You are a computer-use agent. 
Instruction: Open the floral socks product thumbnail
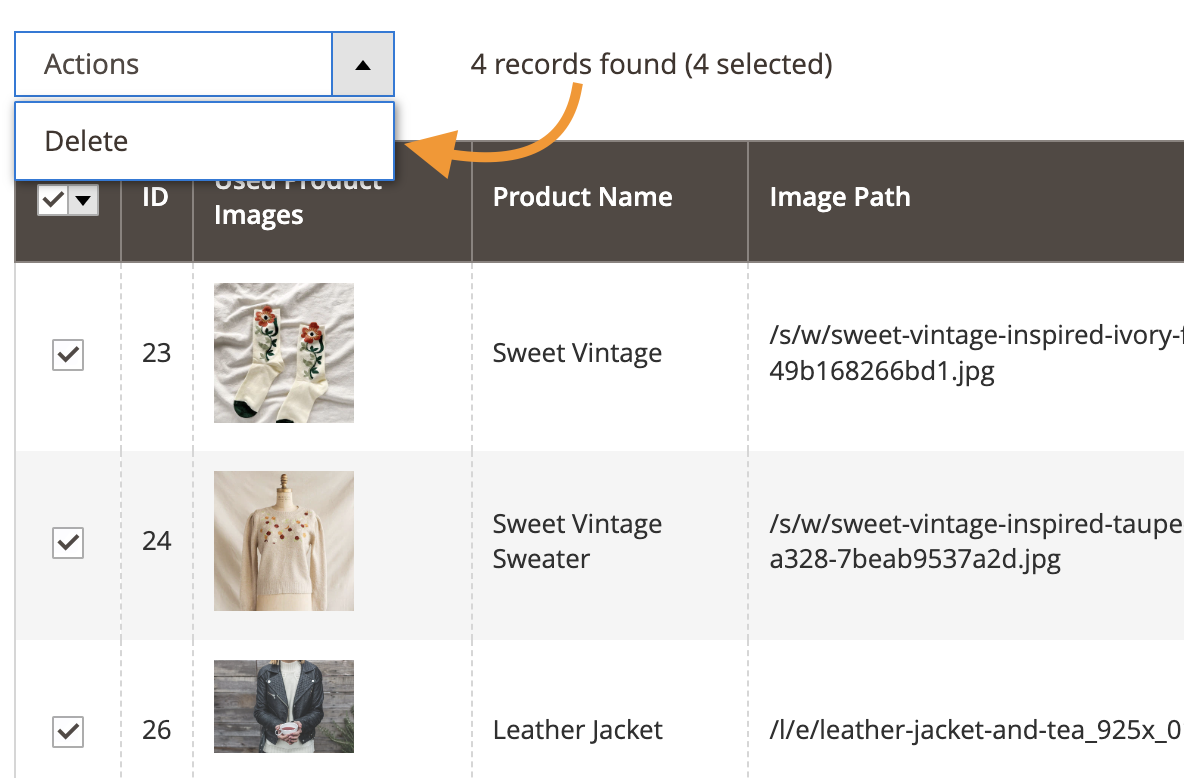click(x=284, y=353)
